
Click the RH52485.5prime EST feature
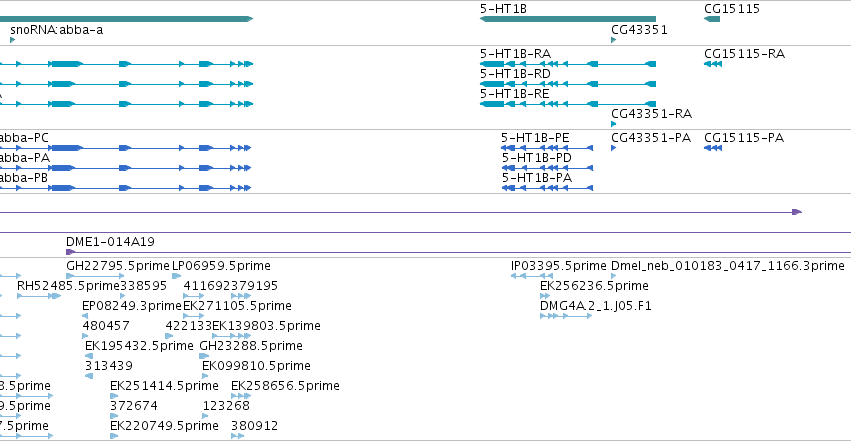(39, 296)
